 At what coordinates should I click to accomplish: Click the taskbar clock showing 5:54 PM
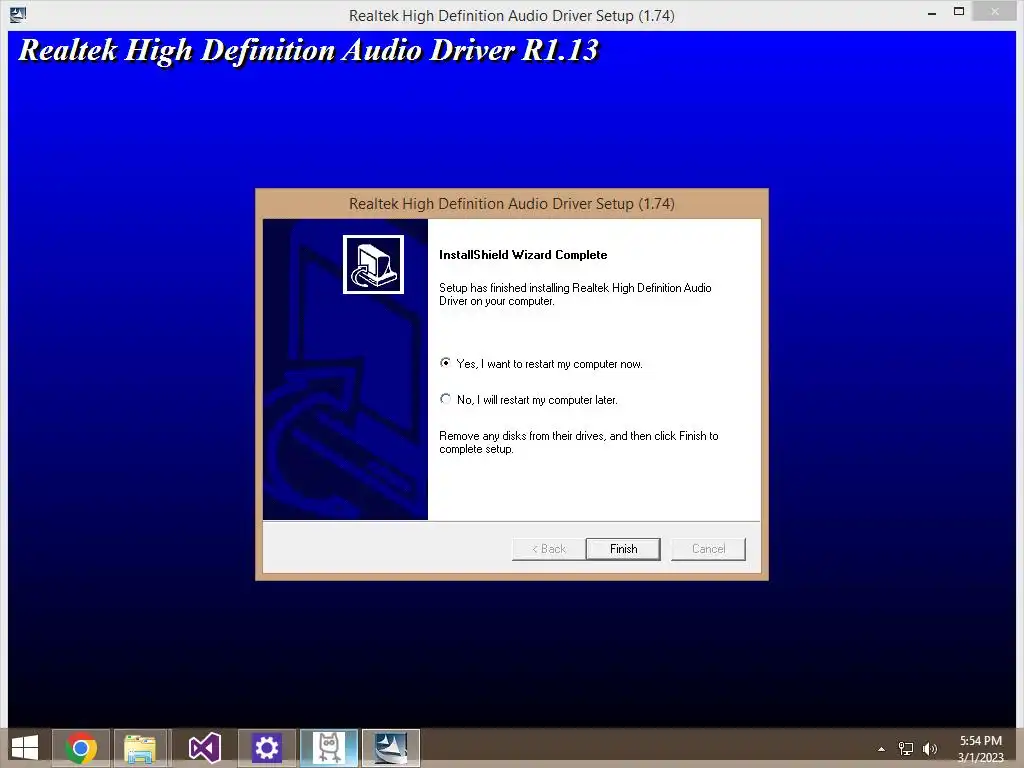pyautogui.click(x=980, y=749)
